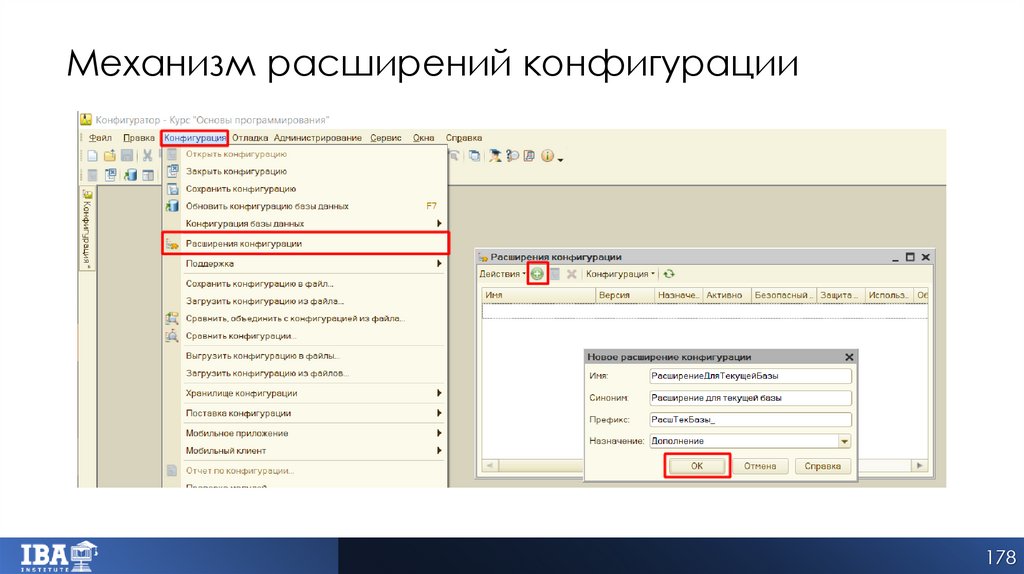Open the Отладка menu

click(x=250, y=138)
